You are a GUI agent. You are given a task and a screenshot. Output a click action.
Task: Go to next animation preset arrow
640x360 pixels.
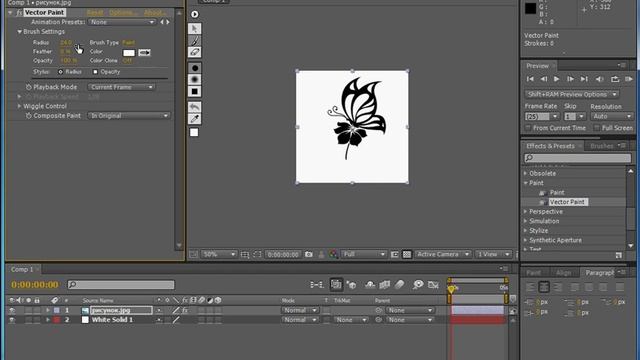click(x=168, y=22)
